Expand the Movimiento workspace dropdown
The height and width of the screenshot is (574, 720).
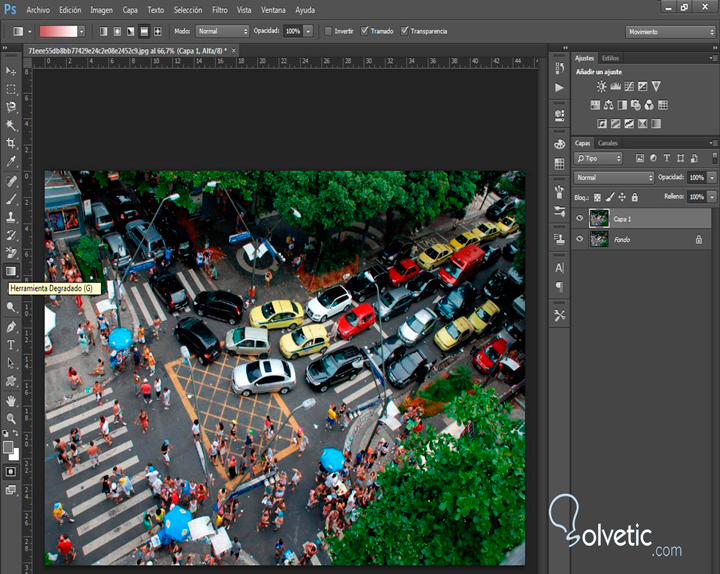coord(668,32)
